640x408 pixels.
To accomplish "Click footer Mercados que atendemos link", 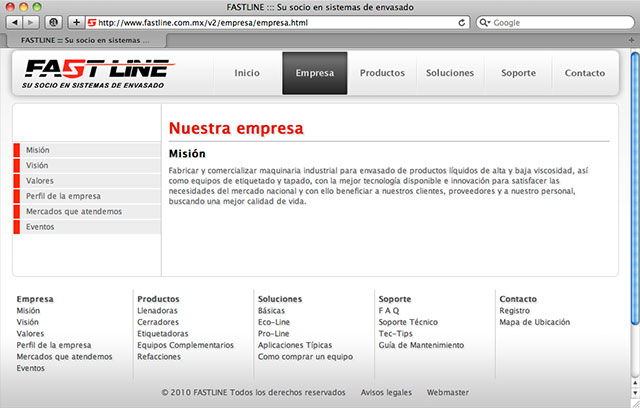I will [x=64, y=357].
